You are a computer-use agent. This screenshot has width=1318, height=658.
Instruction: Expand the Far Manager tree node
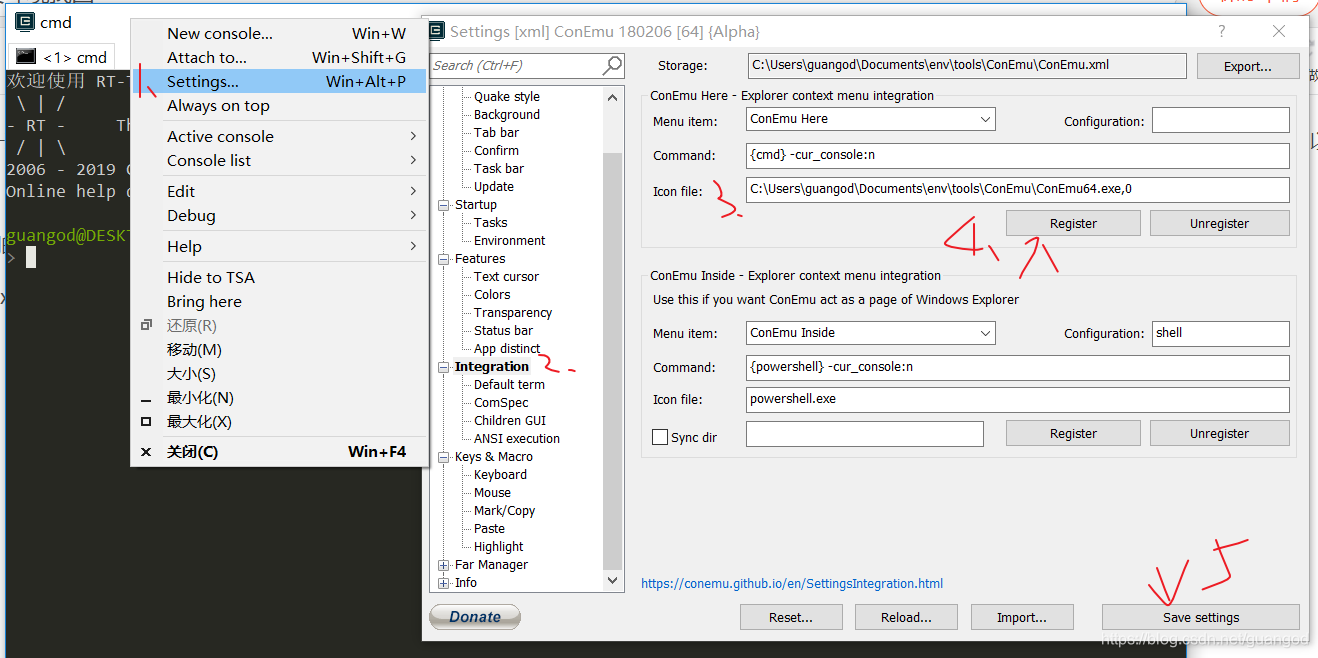pyautogui.click(x=444, y=565)
